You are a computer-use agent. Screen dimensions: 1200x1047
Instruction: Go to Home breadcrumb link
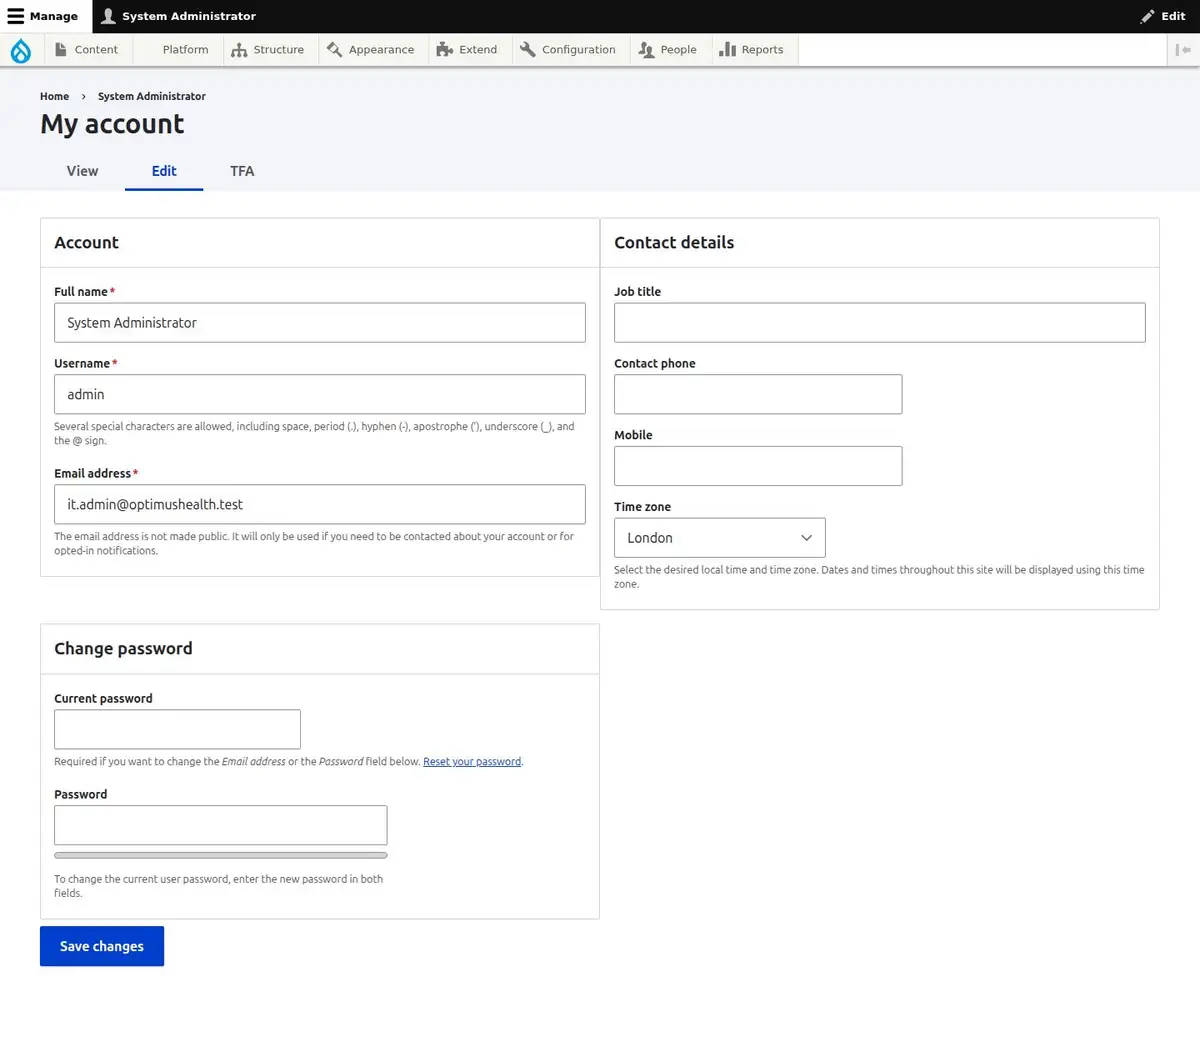coord(55,97)
